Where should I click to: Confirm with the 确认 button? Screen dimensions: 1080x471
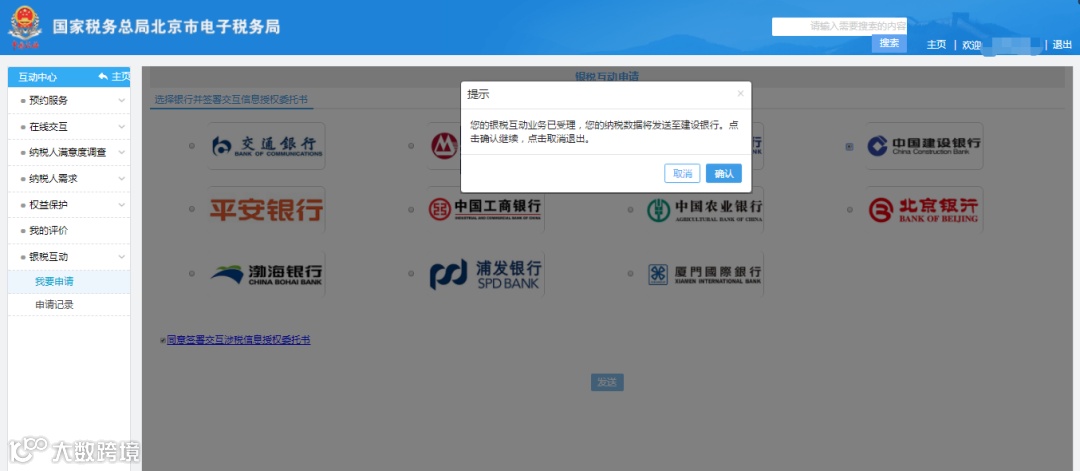click(723, 174)
